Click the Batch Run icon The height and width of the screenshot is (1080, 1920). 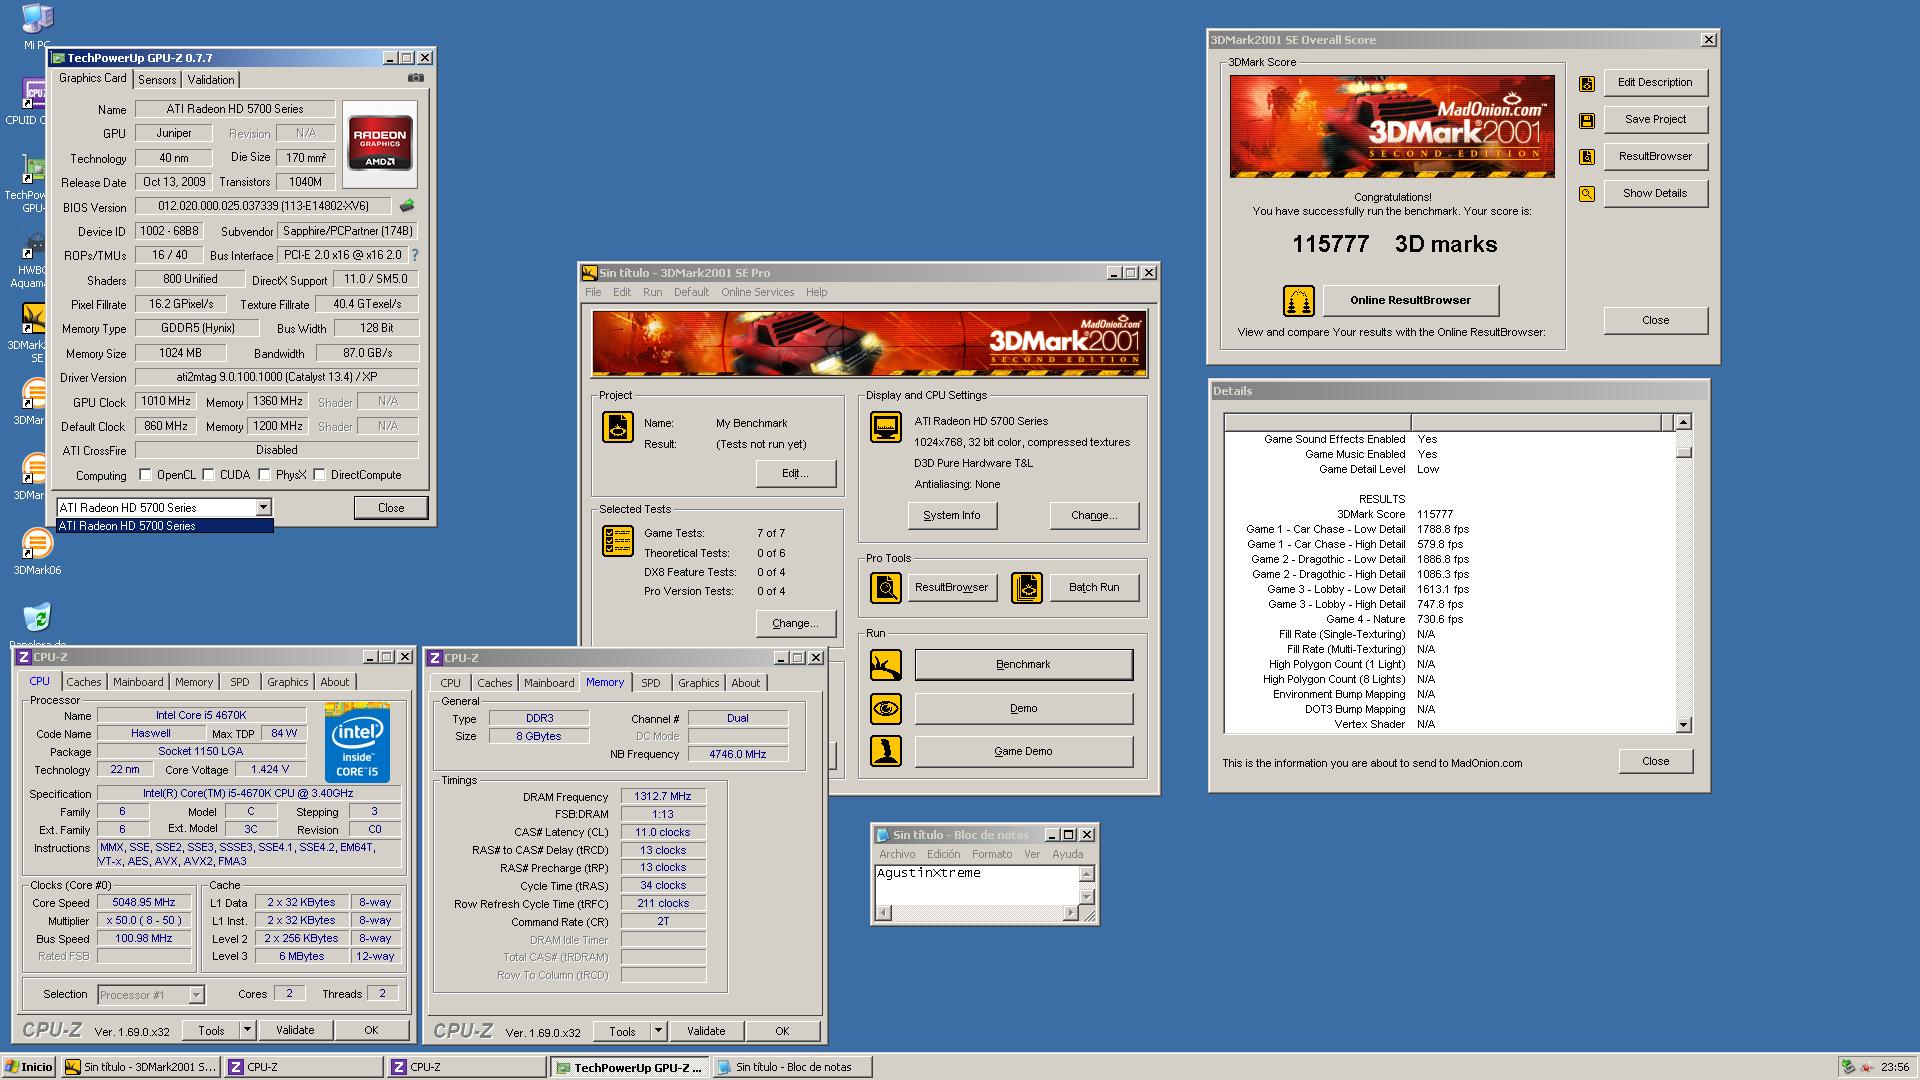1027,588
